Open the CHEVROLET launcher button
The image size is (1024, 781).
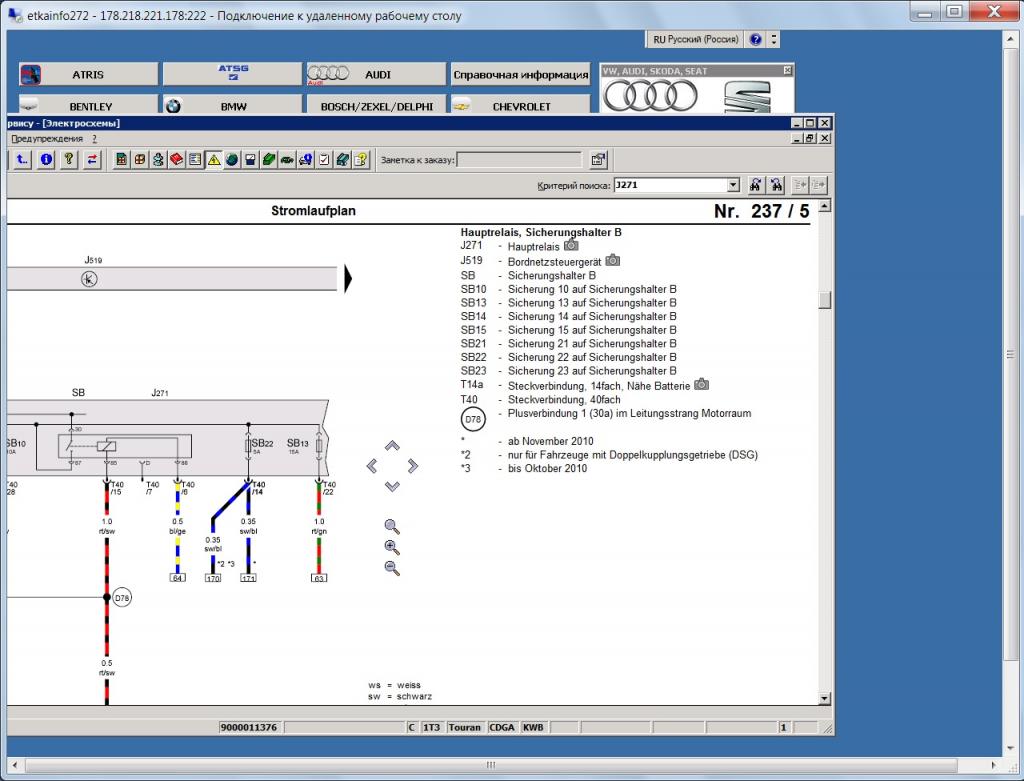coord(520,104)
